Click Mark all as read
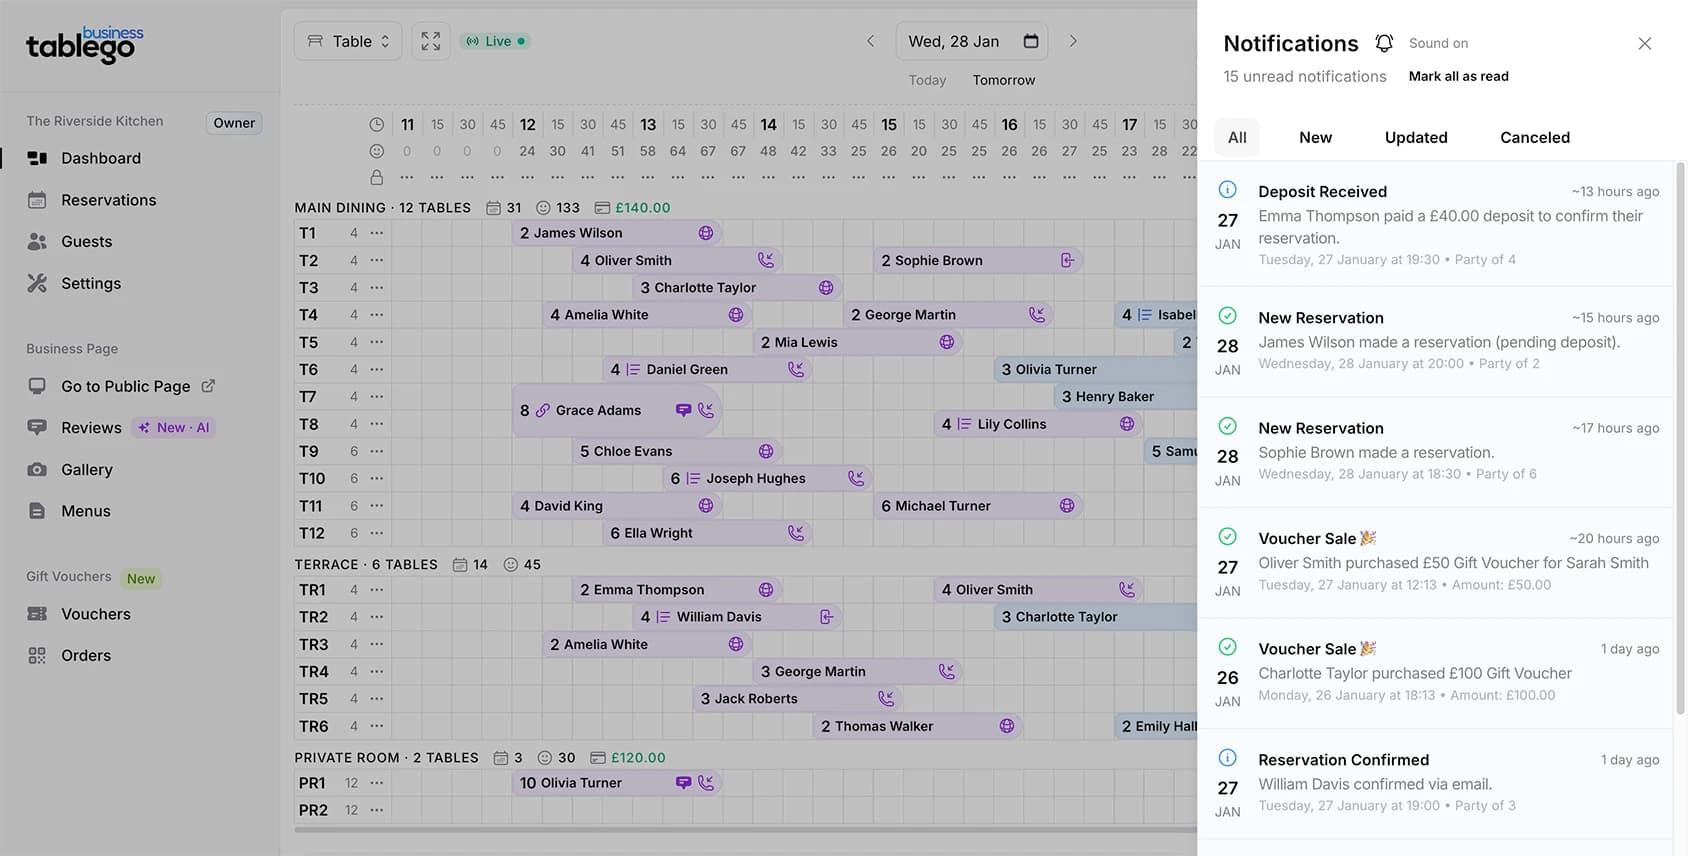Viewport: 1688px width, 856px height. pyautogui.click(x=1458, y=76)
